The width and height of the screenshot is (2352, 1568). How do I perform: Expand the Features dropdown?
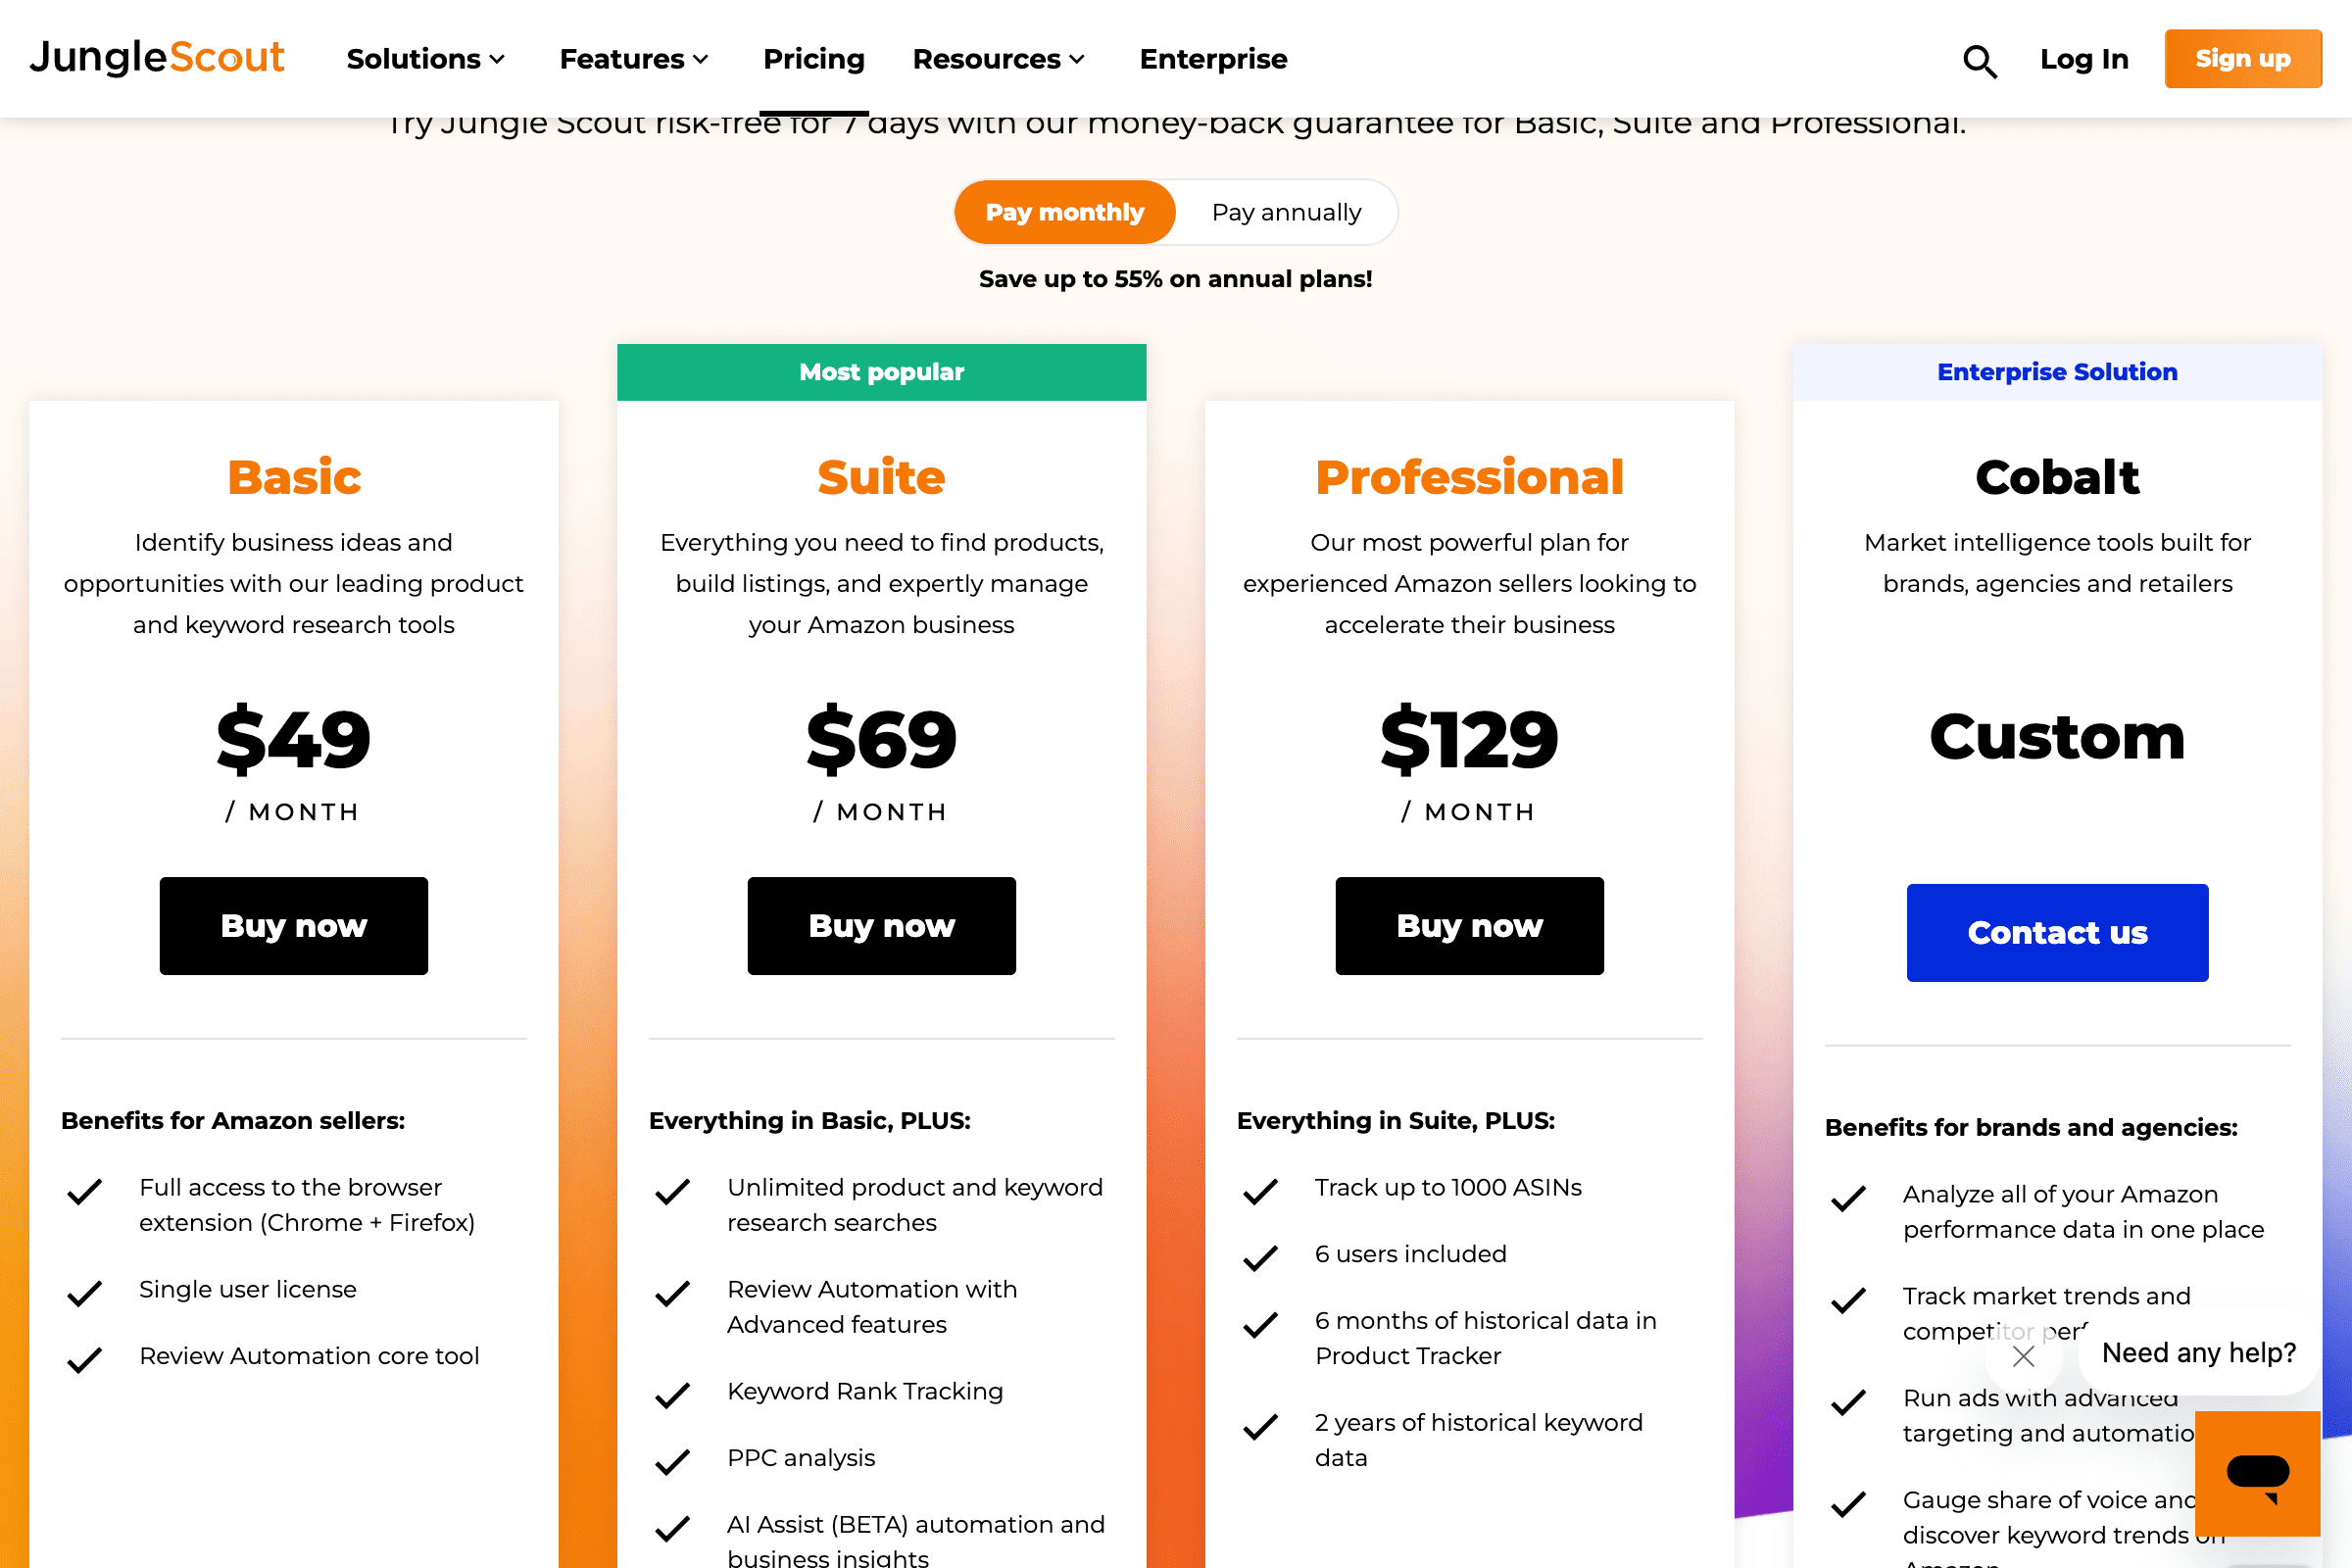tap(633, 59)
